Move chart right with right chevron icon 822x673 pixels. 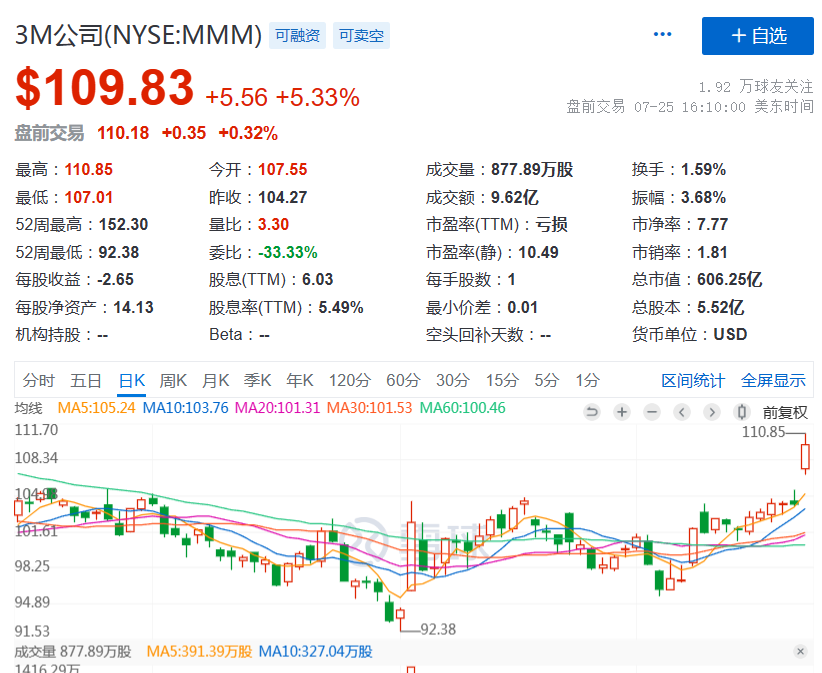point(711,412)
